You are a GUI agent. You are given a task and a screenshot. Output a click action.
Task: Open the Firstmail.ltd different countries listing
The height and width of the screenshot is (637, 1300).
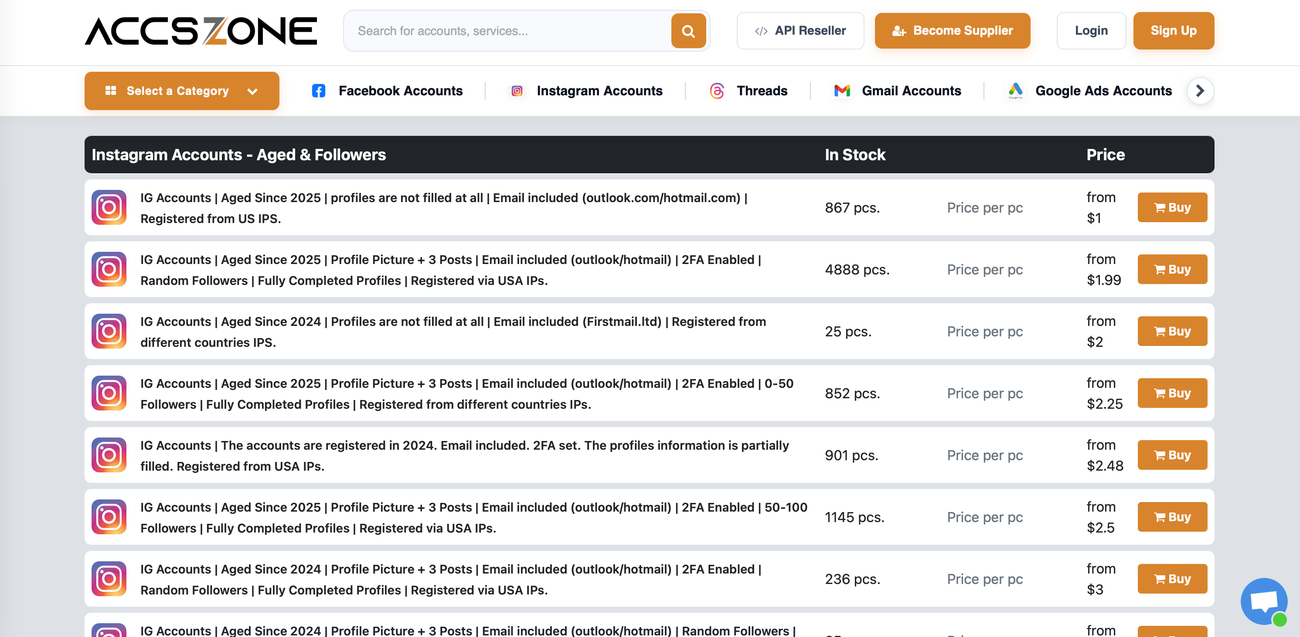click(x=453, y=332)
